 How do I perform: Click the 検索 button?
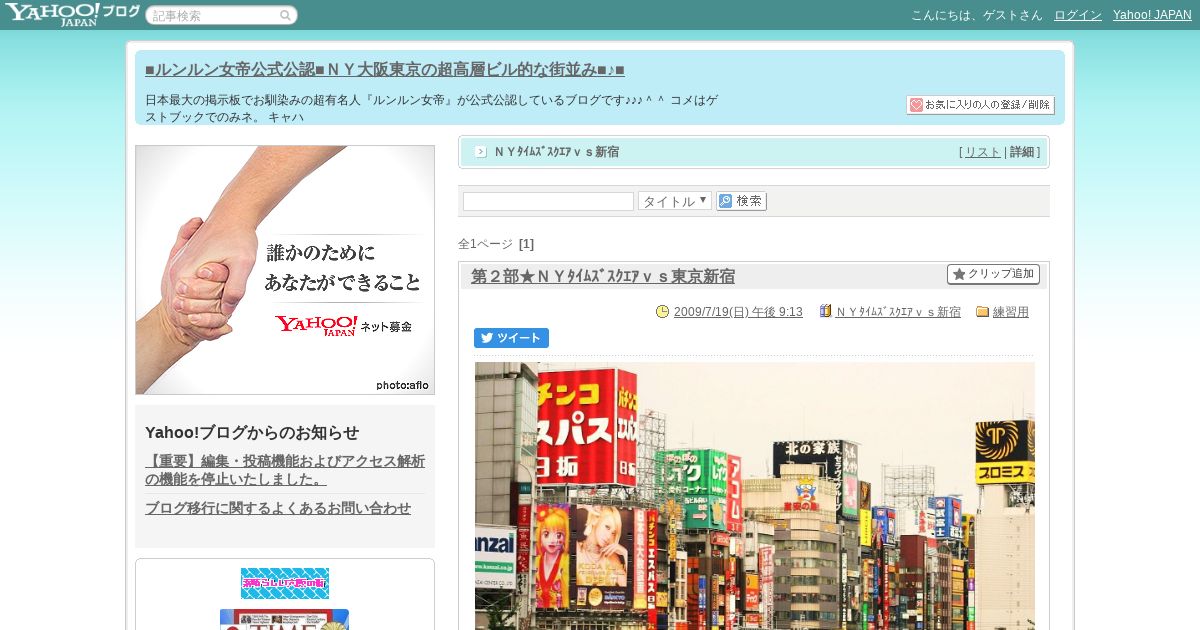pos(741,201)
